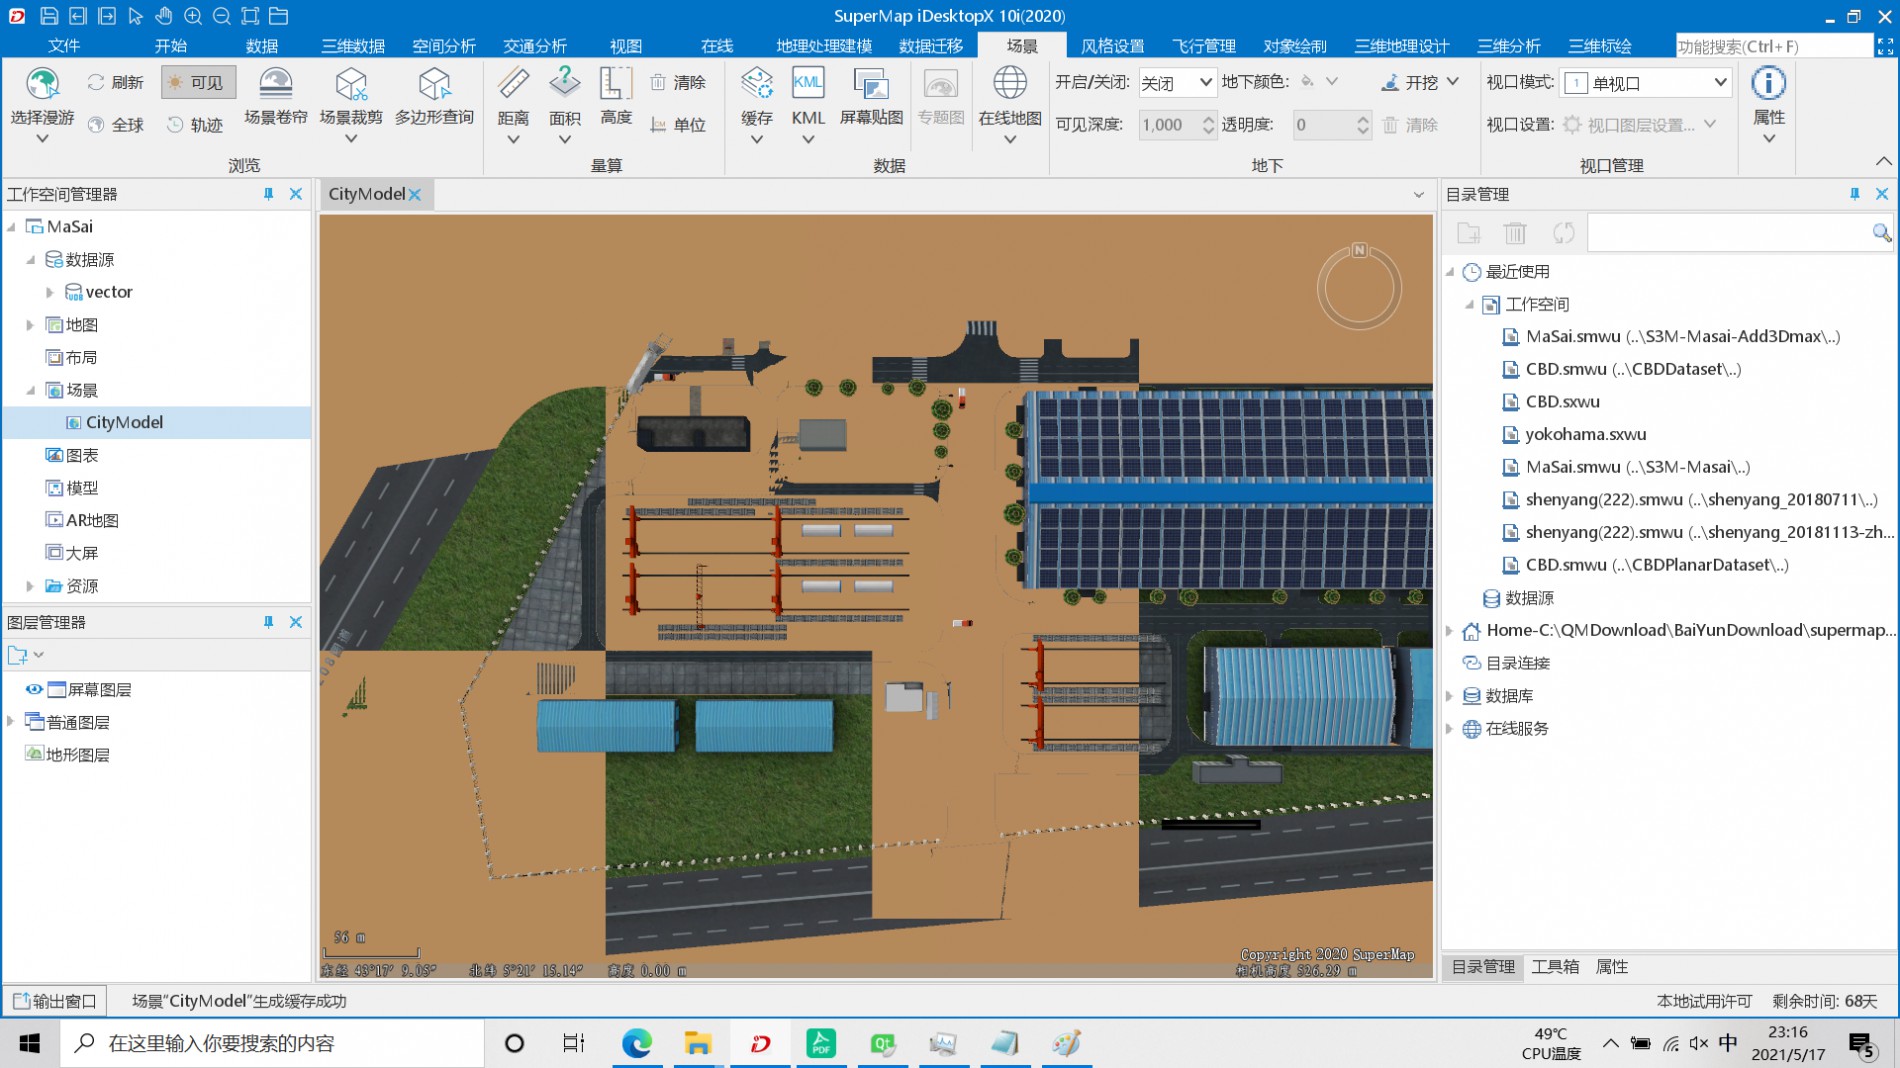Switch to the 三维数据 ribbon tab
The height and width of the screenshot is (1068, 1900).
(x=353, y=46)
